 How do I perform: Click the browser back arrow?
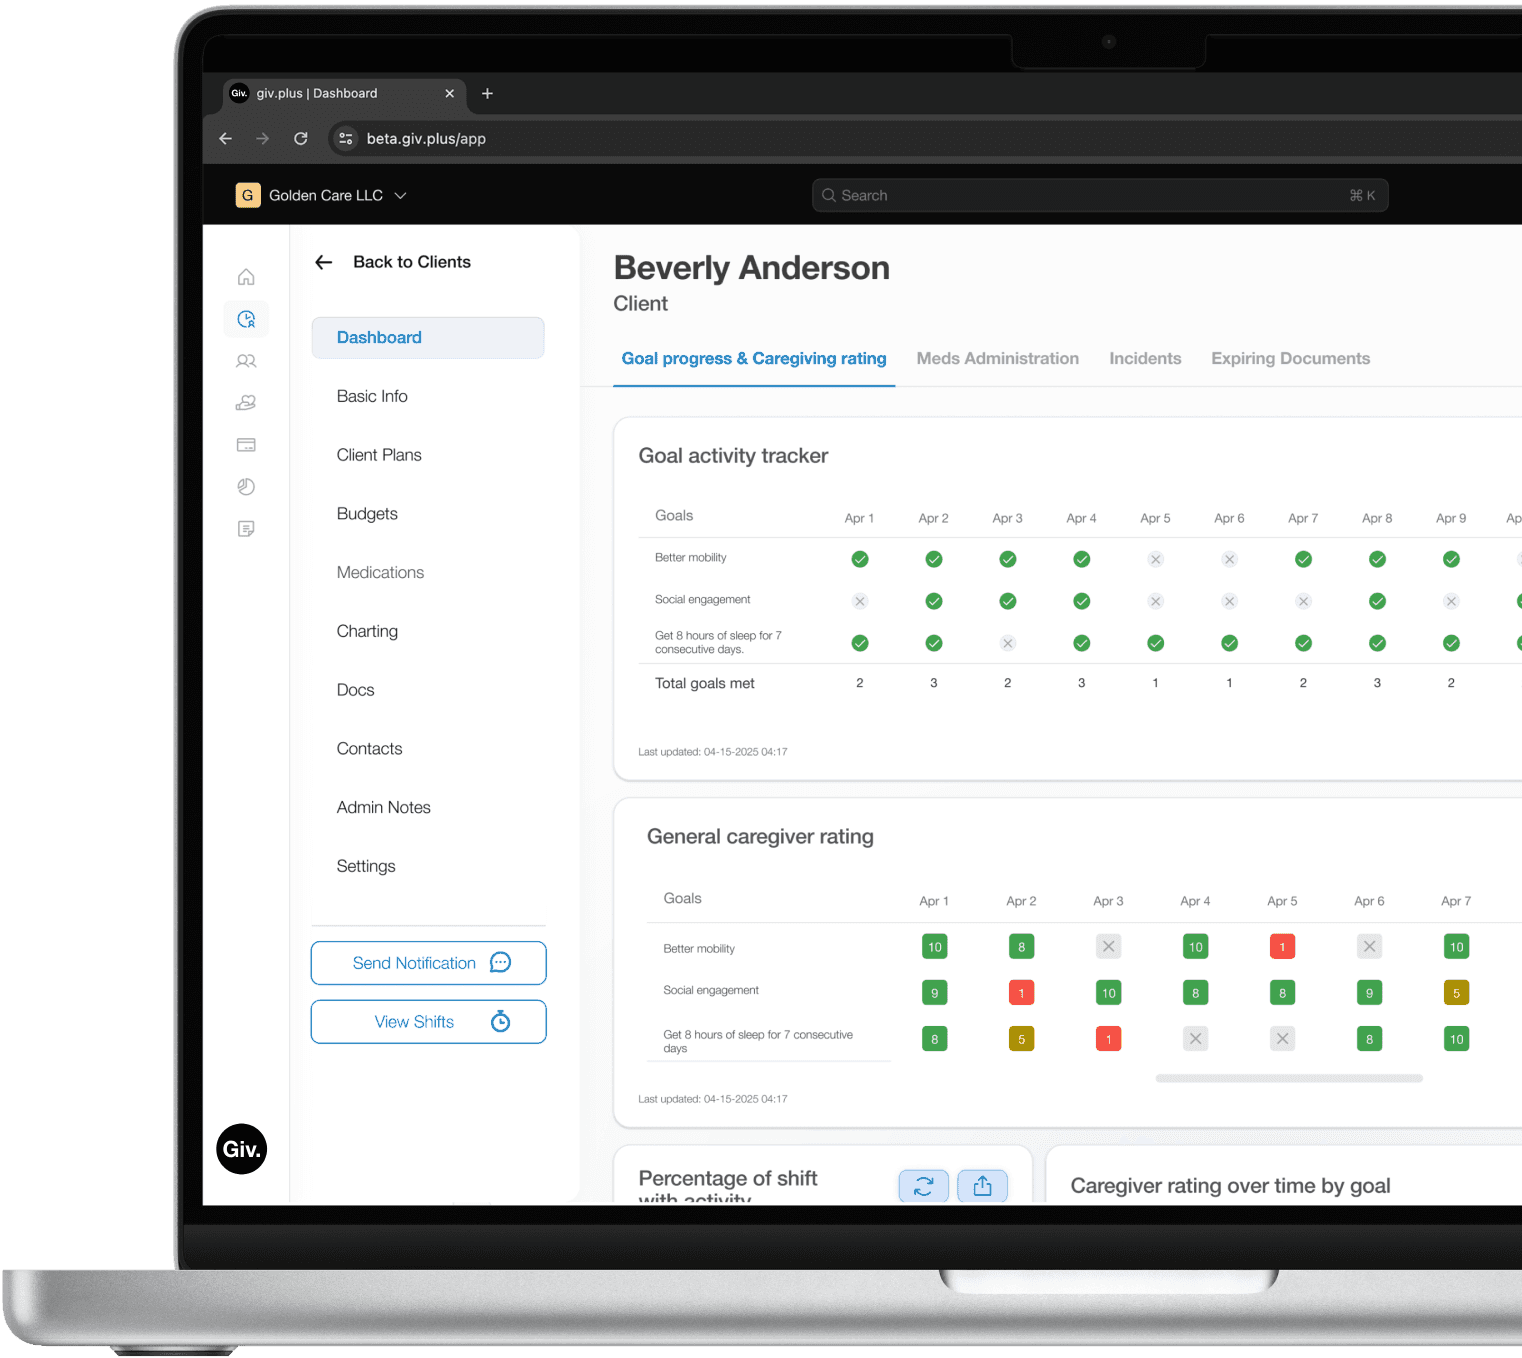[x=226, y=138]
